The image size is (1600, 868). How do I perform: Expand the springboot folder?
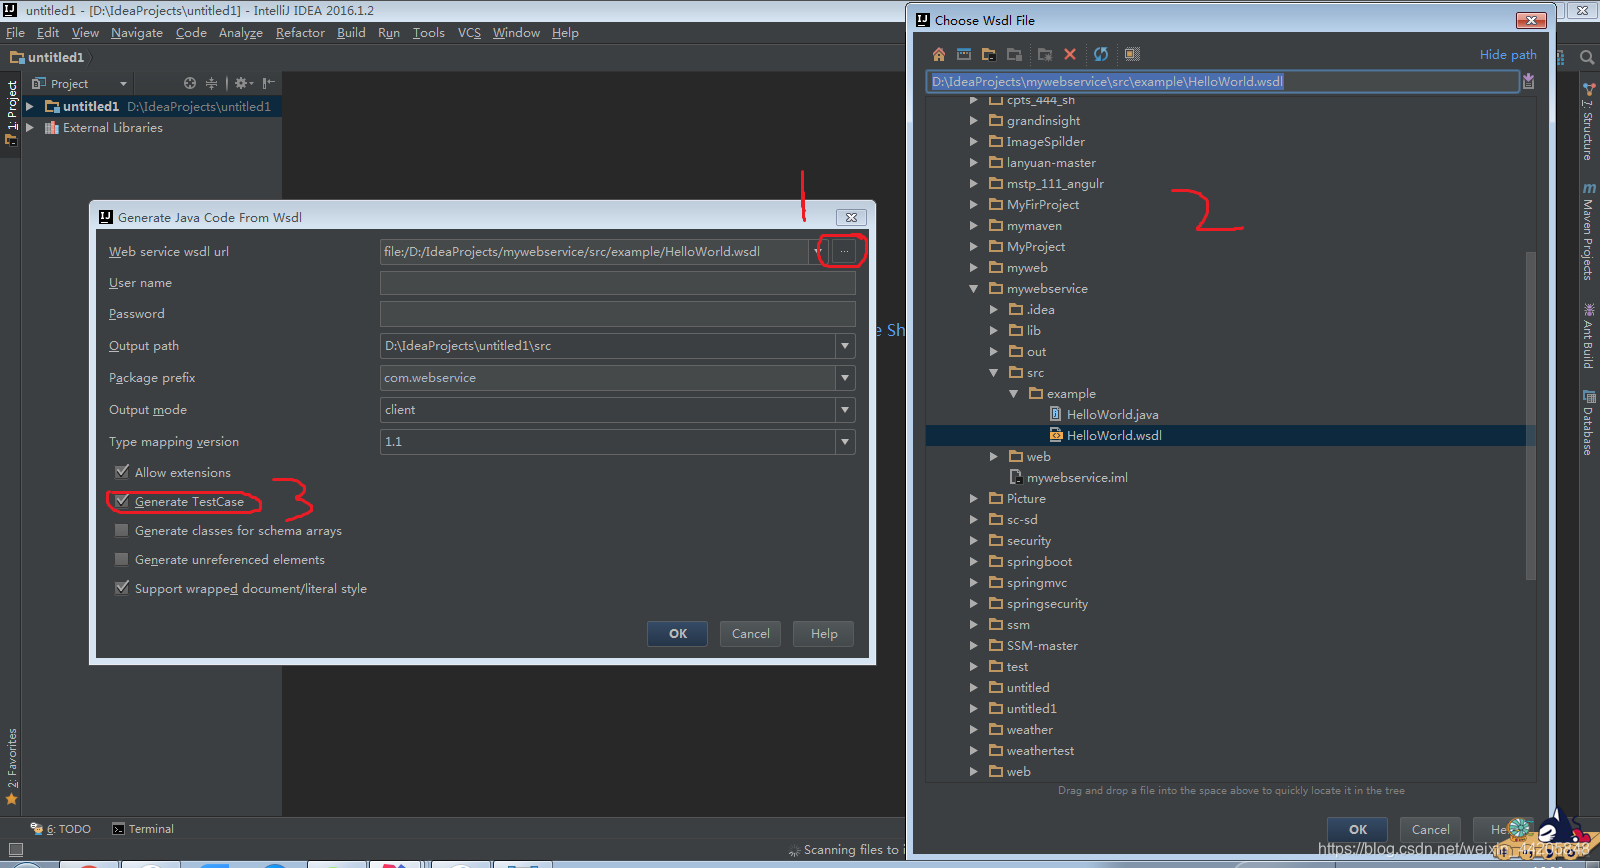(973, 562)
